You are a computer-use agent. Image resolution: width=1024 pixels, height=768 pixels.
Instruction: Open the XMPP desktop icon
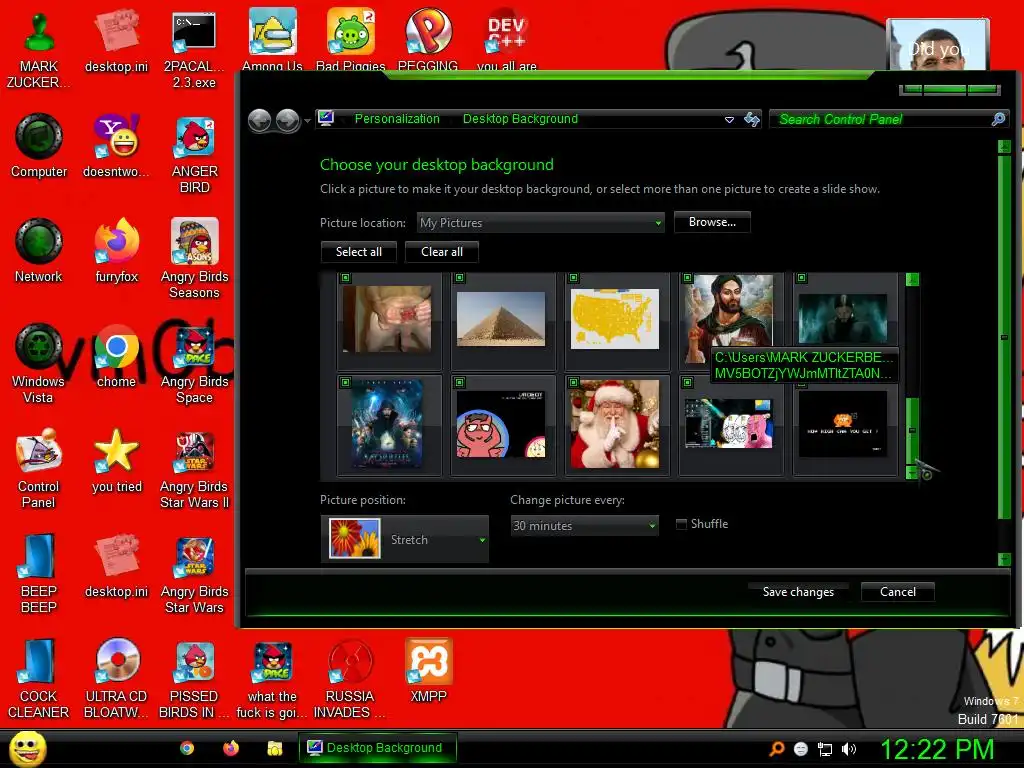[428, 671]
